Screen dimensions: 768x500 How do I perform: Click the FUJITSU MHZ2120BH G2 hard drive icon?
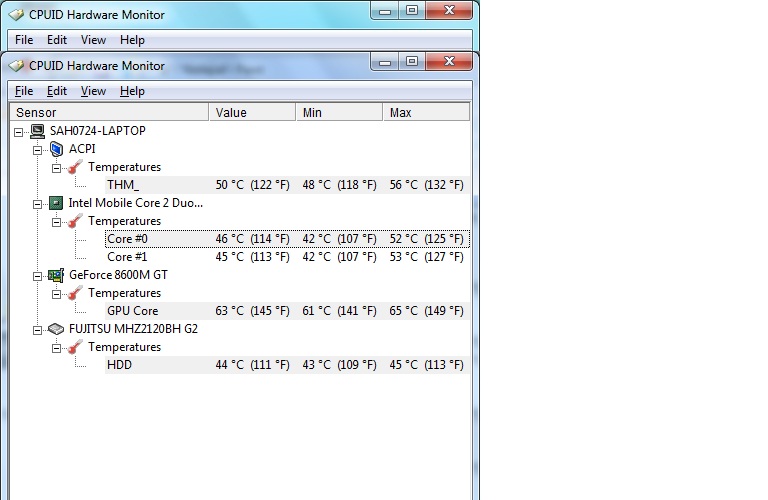(56, 329)
